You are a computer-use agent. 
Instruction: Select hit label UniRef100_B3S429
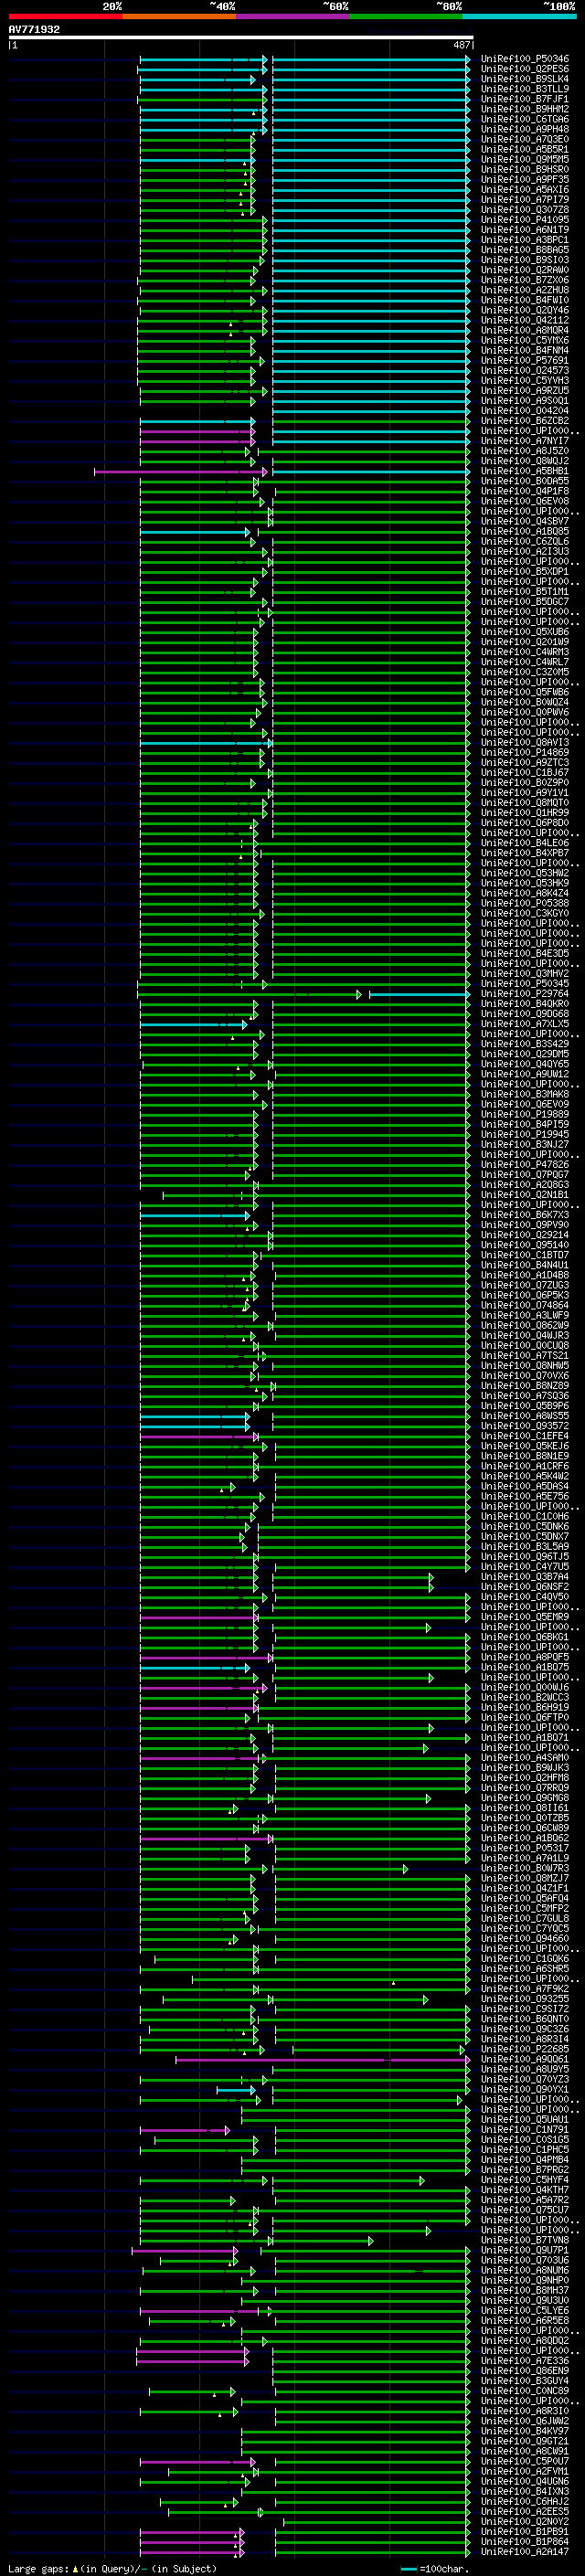(x=525, y=1044)
